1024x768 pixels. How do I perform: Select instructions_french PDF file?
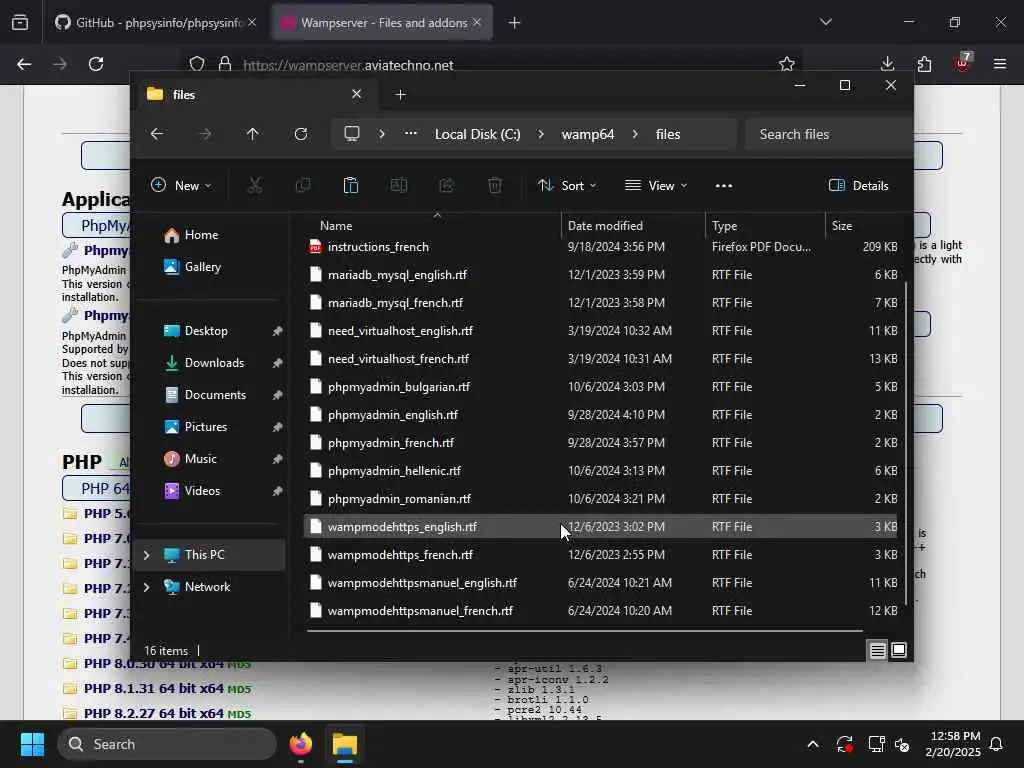(600, 247)
